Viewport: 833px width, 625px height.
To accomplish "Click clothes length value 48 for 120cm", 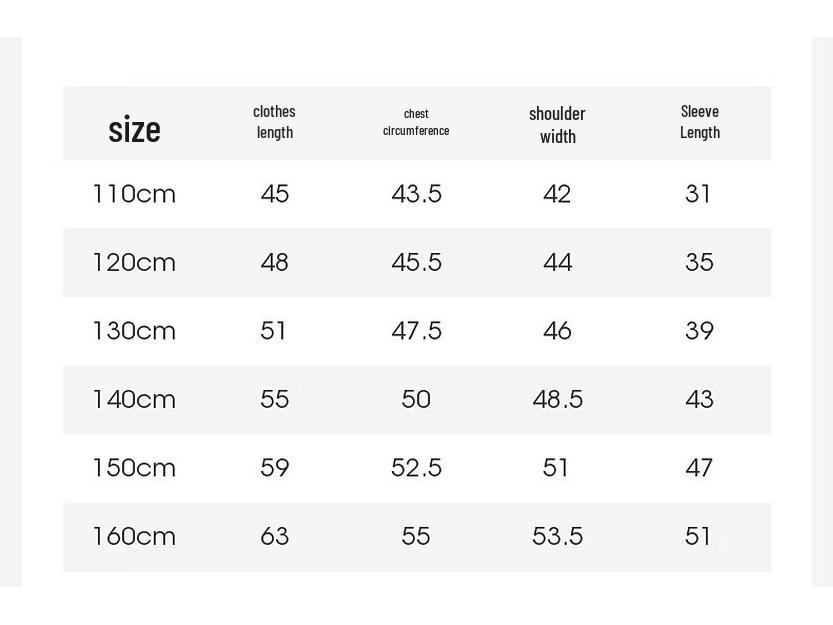I will pos(274,263).
